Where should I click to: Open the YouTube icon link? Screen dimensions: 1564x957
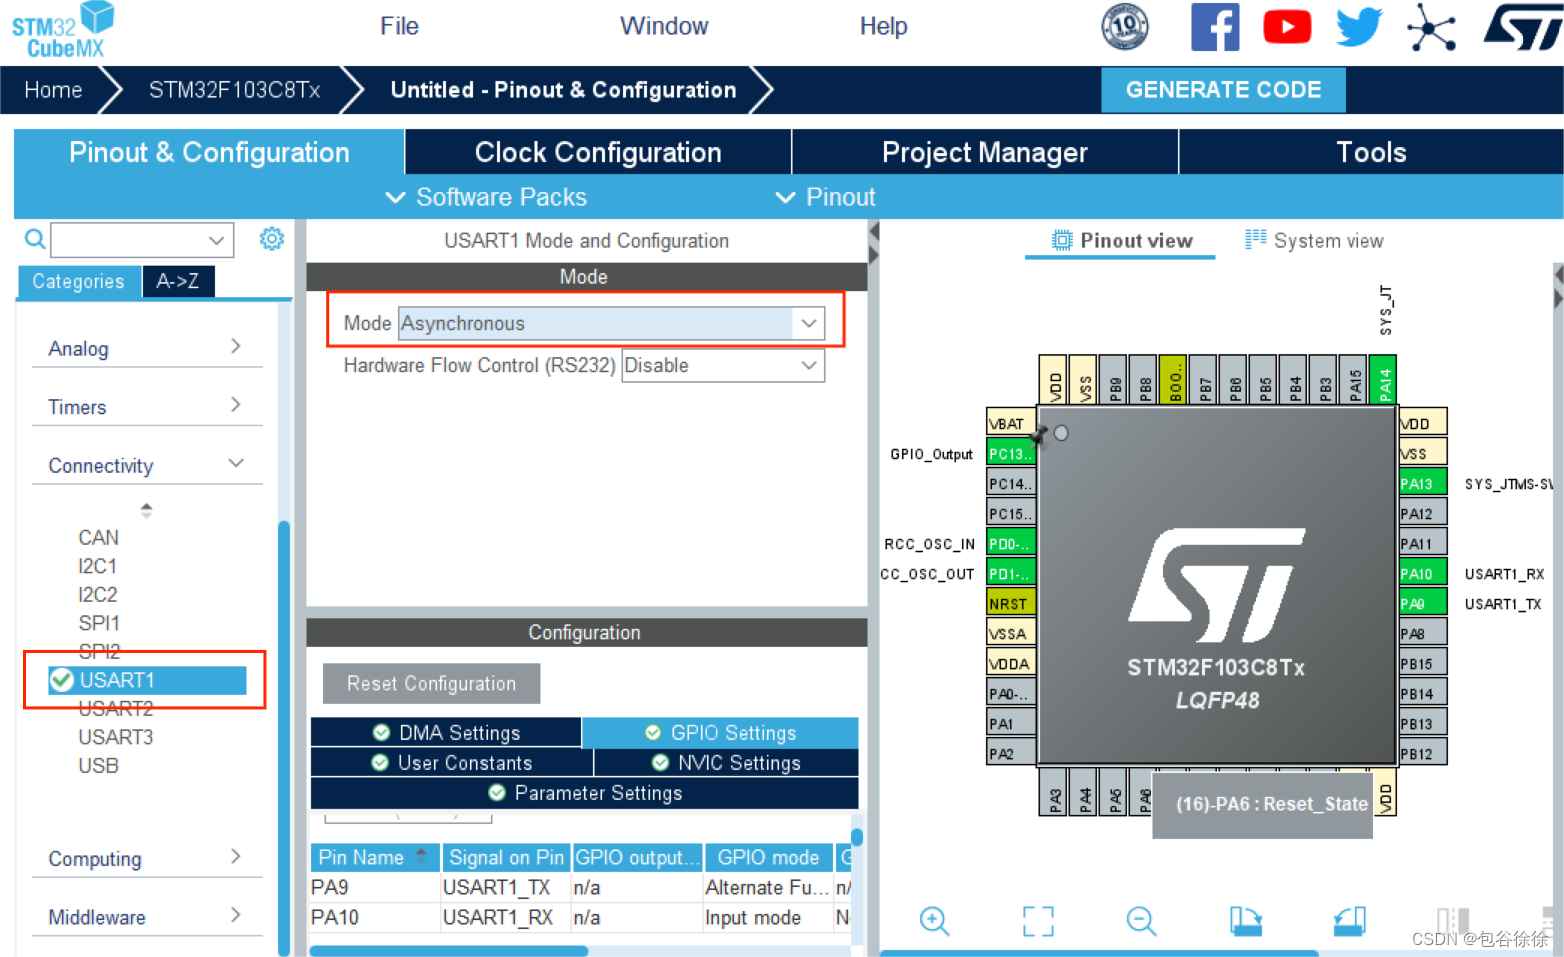pyautogui.click(x=1287, y=27)
